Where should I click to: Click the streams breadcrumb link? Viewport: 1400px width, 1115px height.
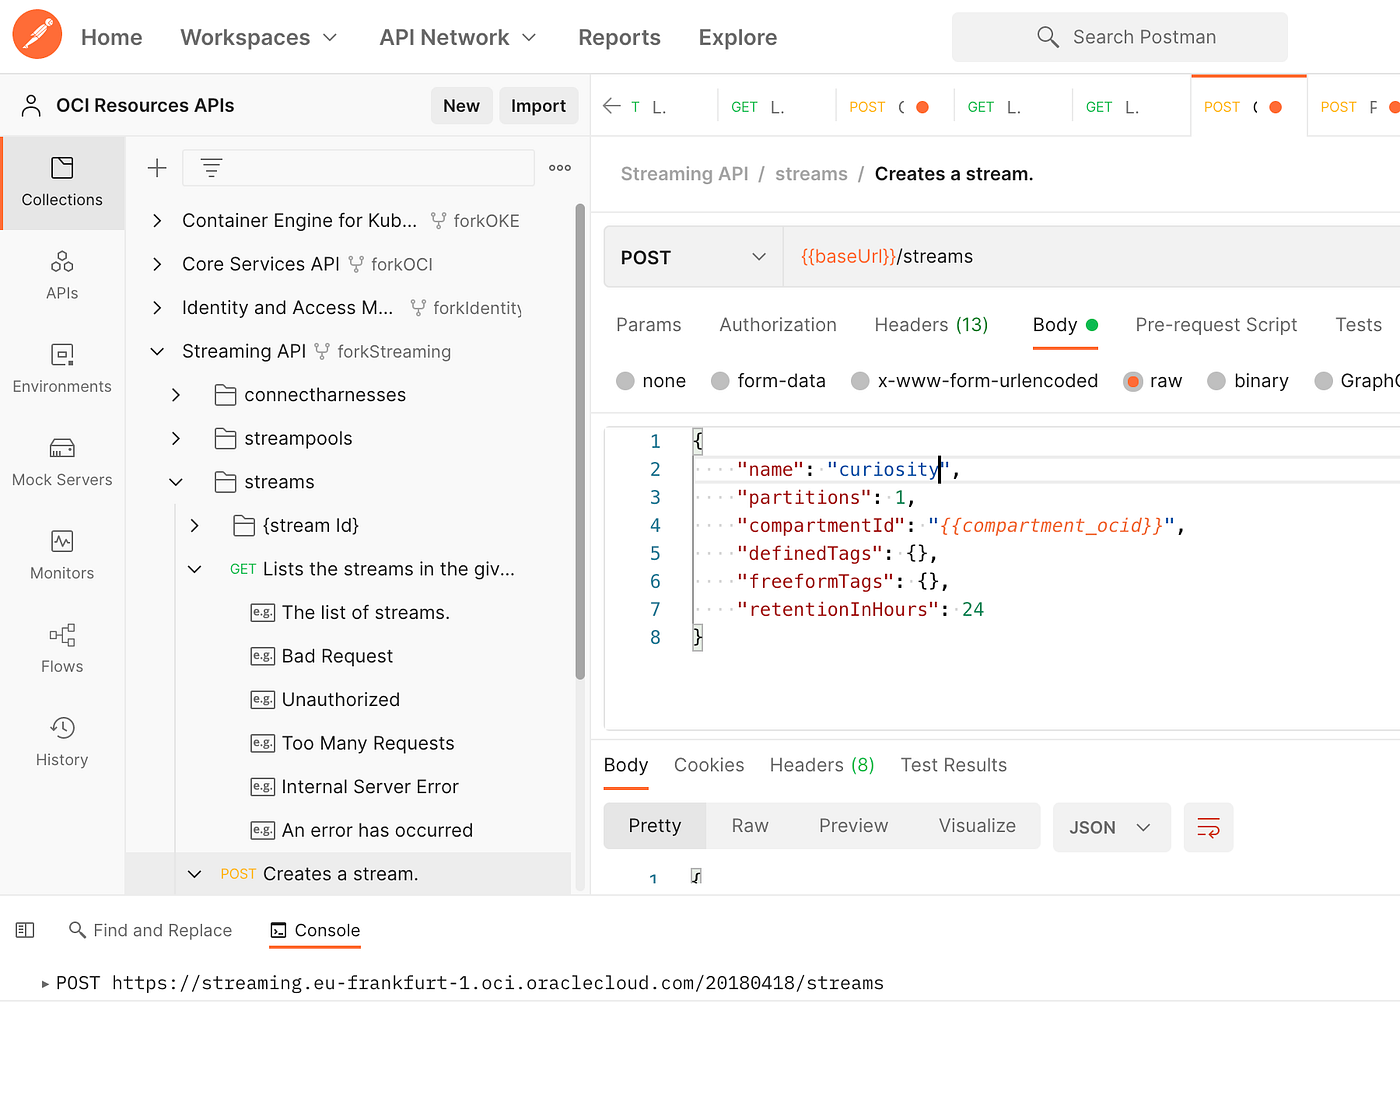pos(811,174)
